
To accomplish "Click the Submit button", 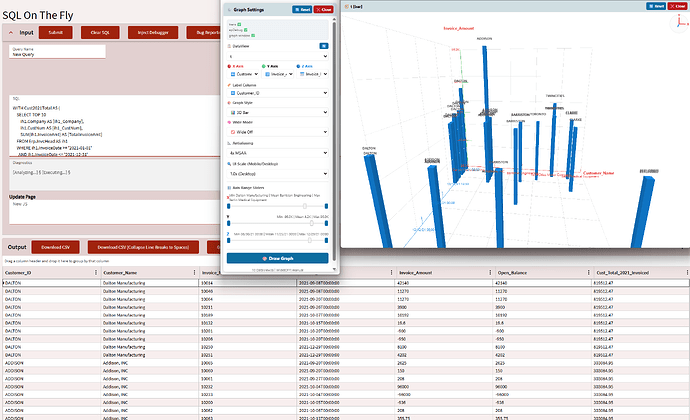I will (x=55, y=33).
